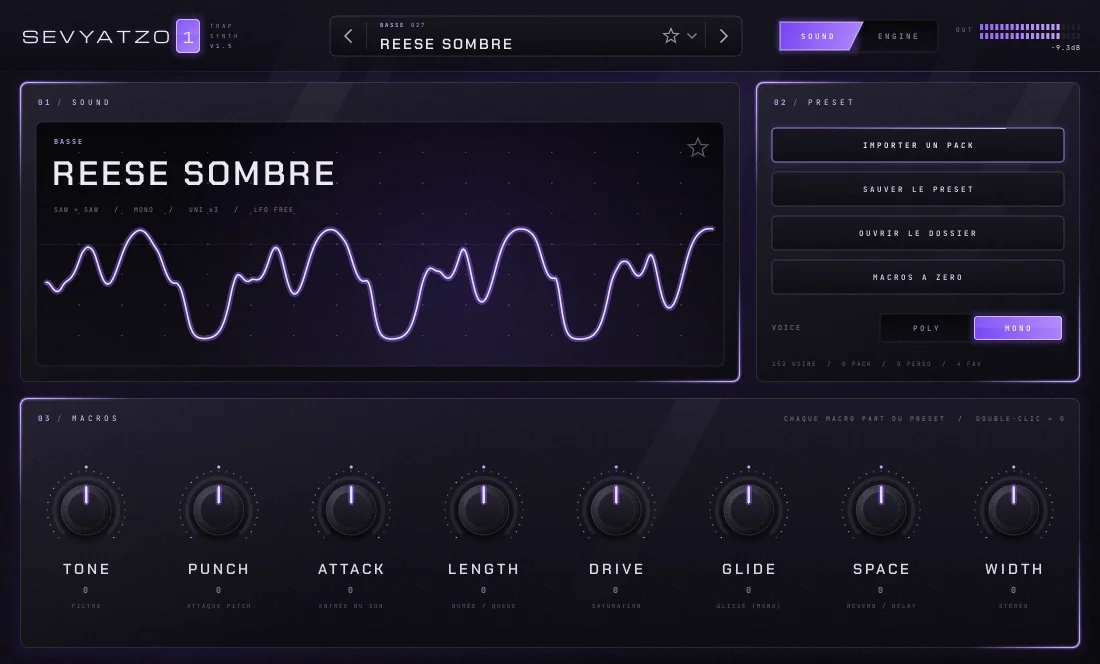The image size is (1100, 664).
Task: Go to the previous preset with the left arrow
Action: coord(348,36)
